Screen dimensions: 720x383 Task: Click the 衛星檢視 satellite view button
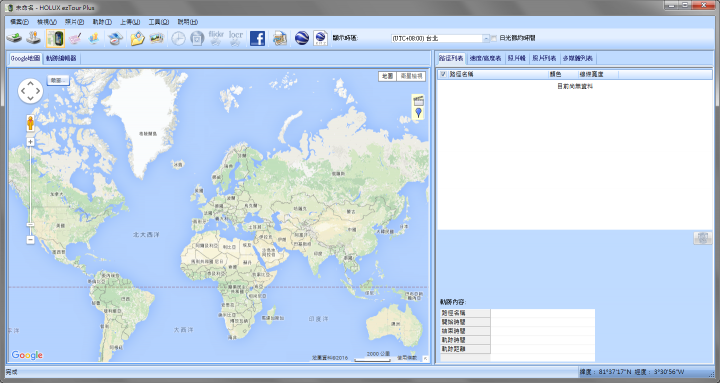(x=411, y=76)
